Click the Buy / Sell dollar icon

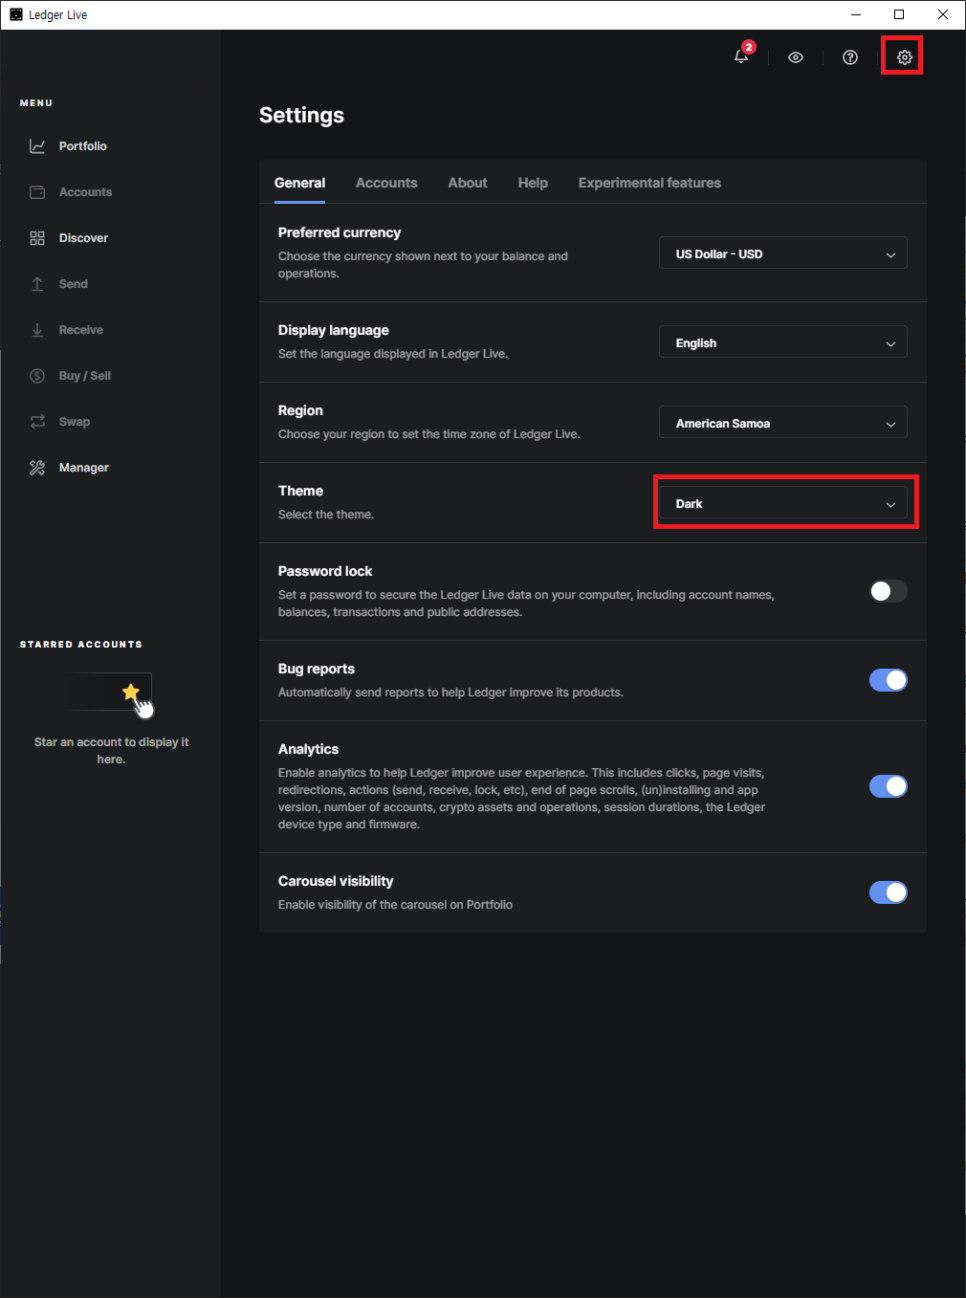pyautogui.click(x=37, y=376)
